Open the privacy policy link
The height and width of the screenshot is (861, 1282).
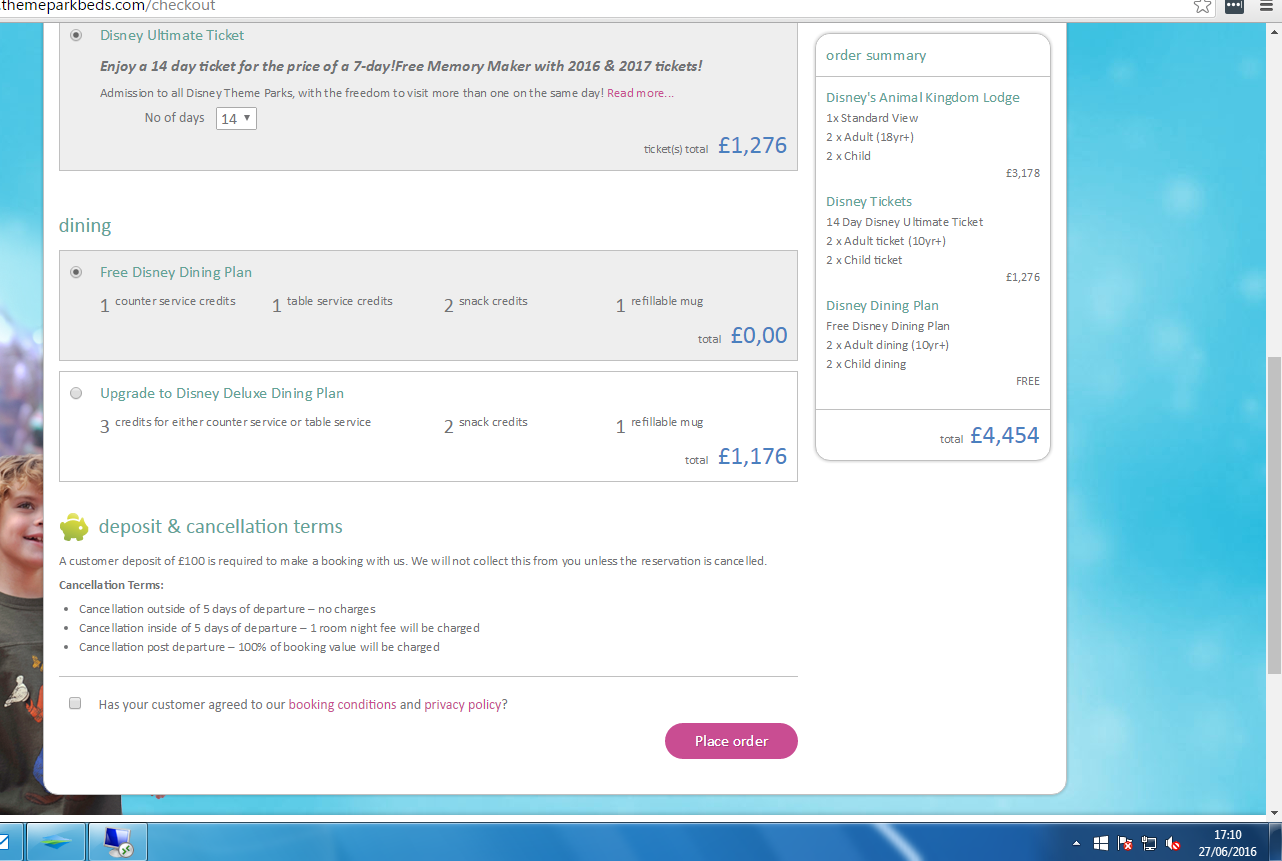[x=463, y=704]
